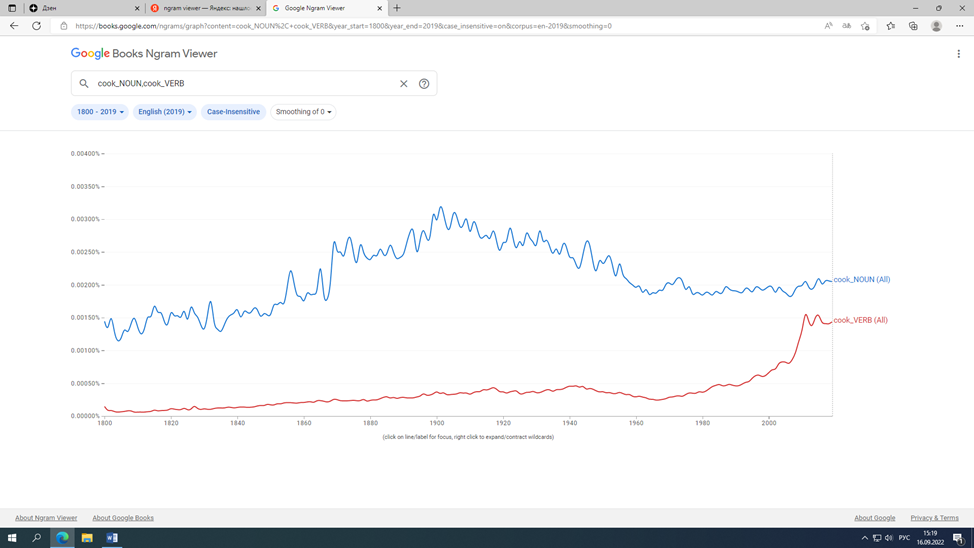The image size is (974, 548).
Task: Open a new tab with plus icon
Action: (x=397, y=8)
